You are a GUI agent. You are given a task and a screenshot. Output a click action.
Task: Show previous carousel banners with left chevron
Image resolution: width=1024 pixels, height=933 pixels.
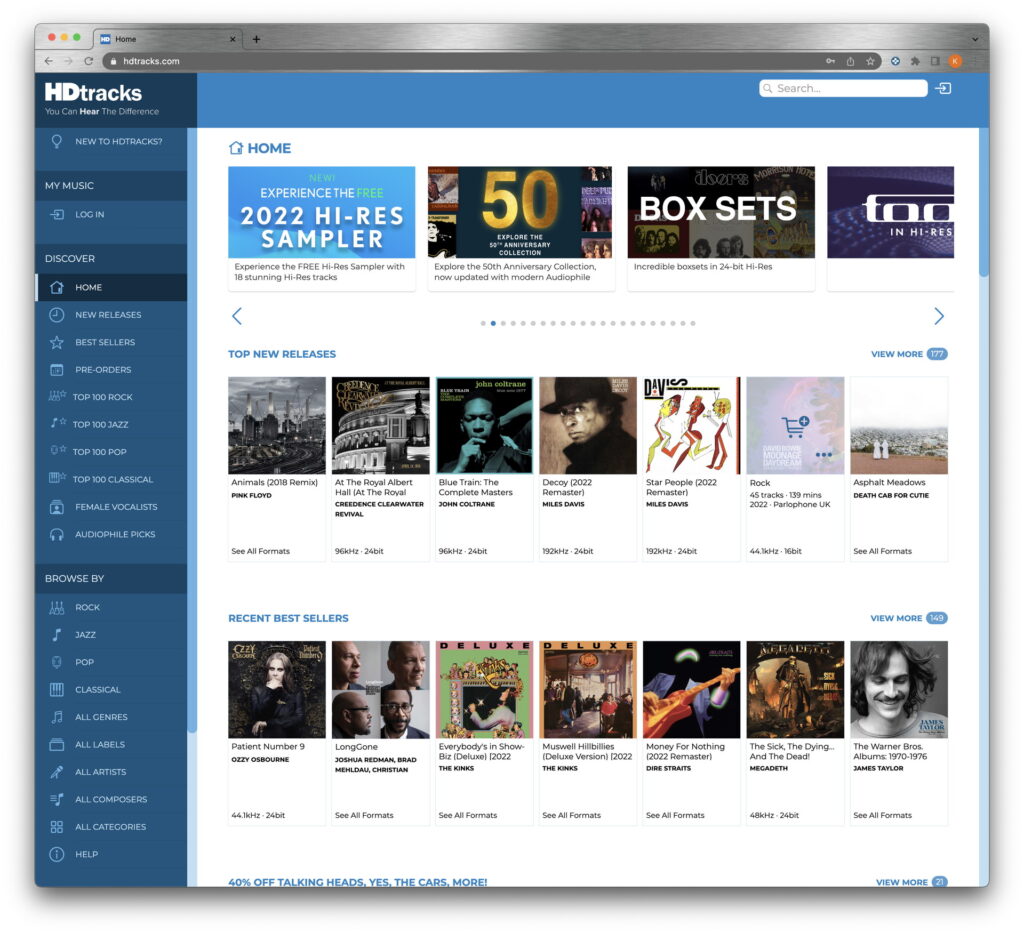(237, 316)
